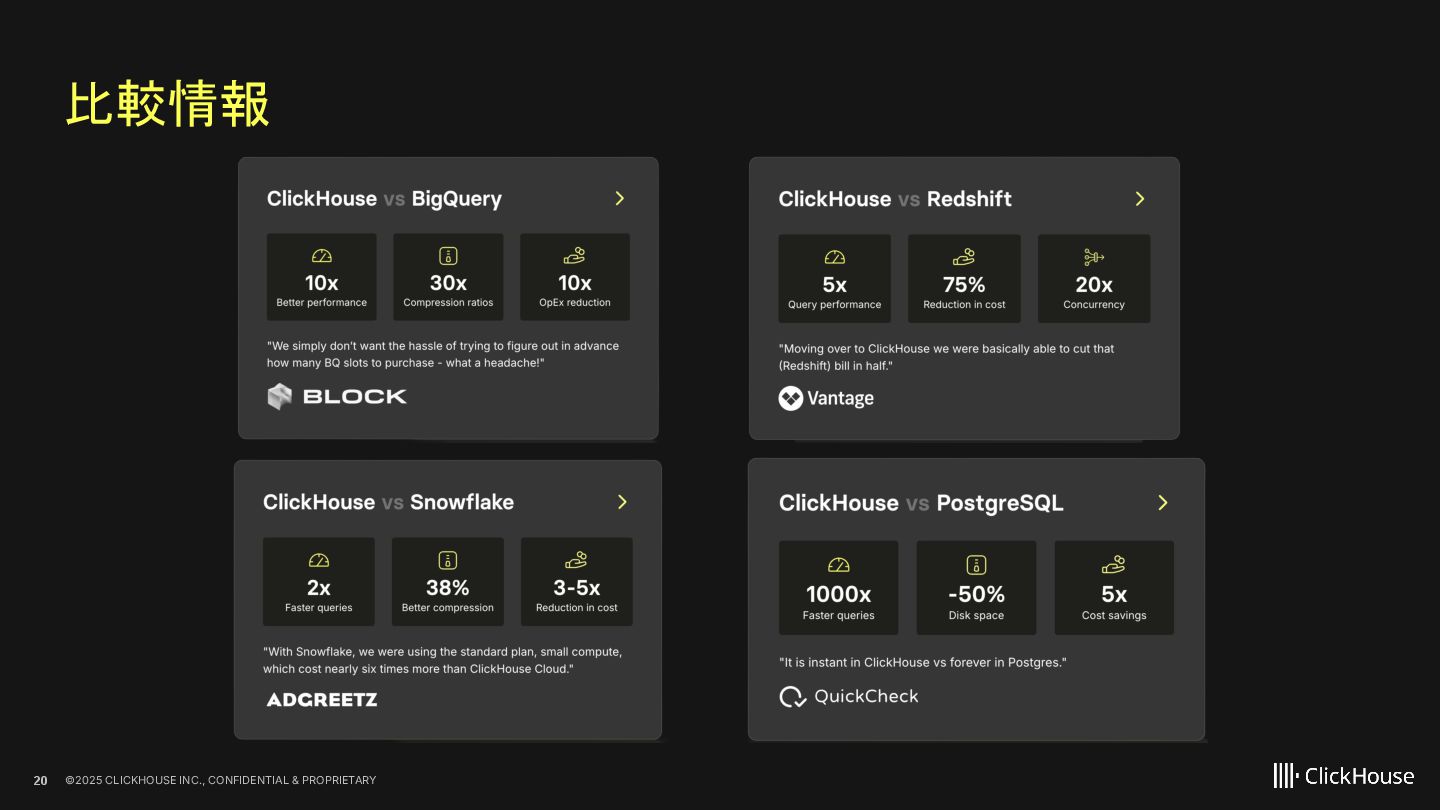Image resolution: width=1440 pixels, height=810 pixels.
Task: Click the ADGREETZ logo
Action: coord(322,700)
